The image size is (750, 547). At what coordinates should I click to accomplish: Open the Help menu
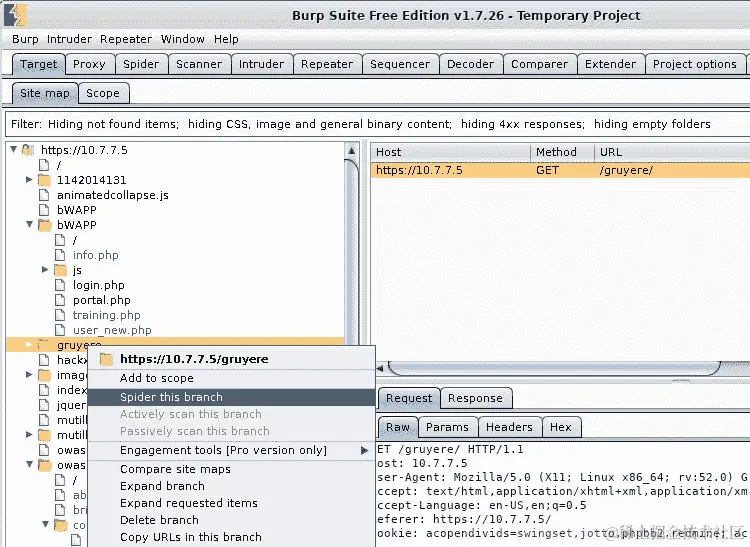coord(226,39)
